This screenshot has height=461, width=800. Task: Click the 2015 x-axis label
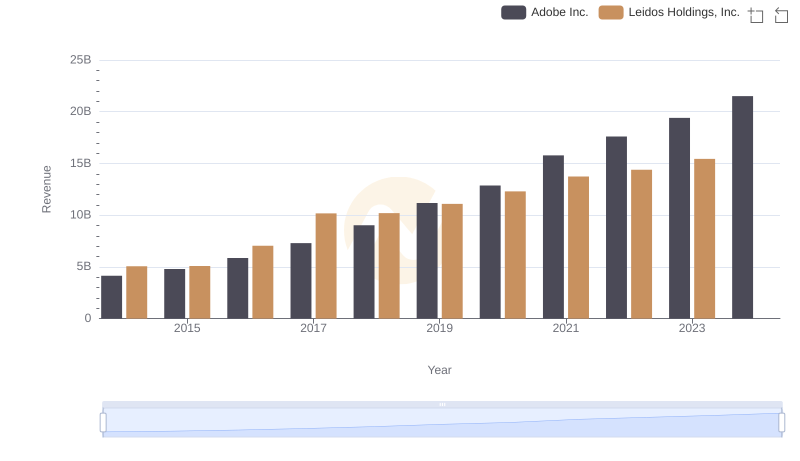187,328
